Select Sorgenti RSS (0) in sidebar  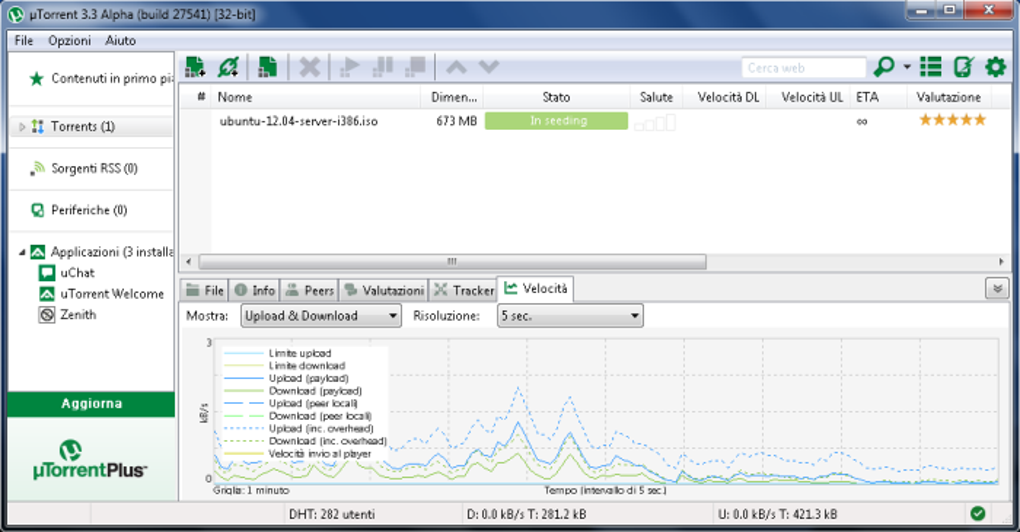coord(92,168)
